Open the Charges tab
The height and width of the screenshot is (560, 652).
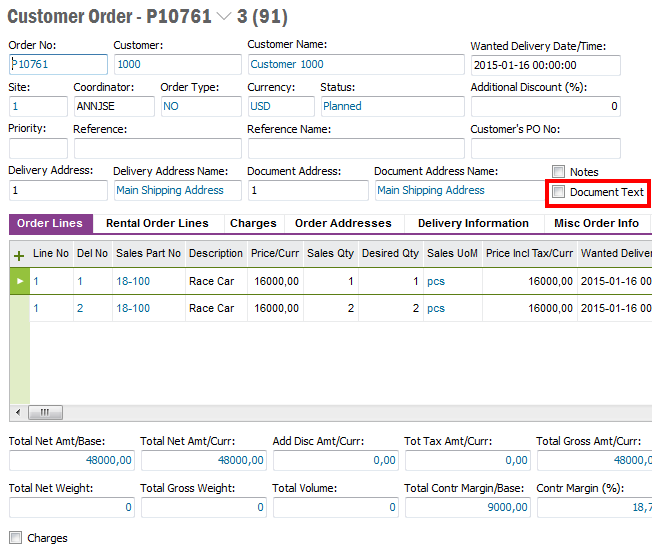pos(252,223)
